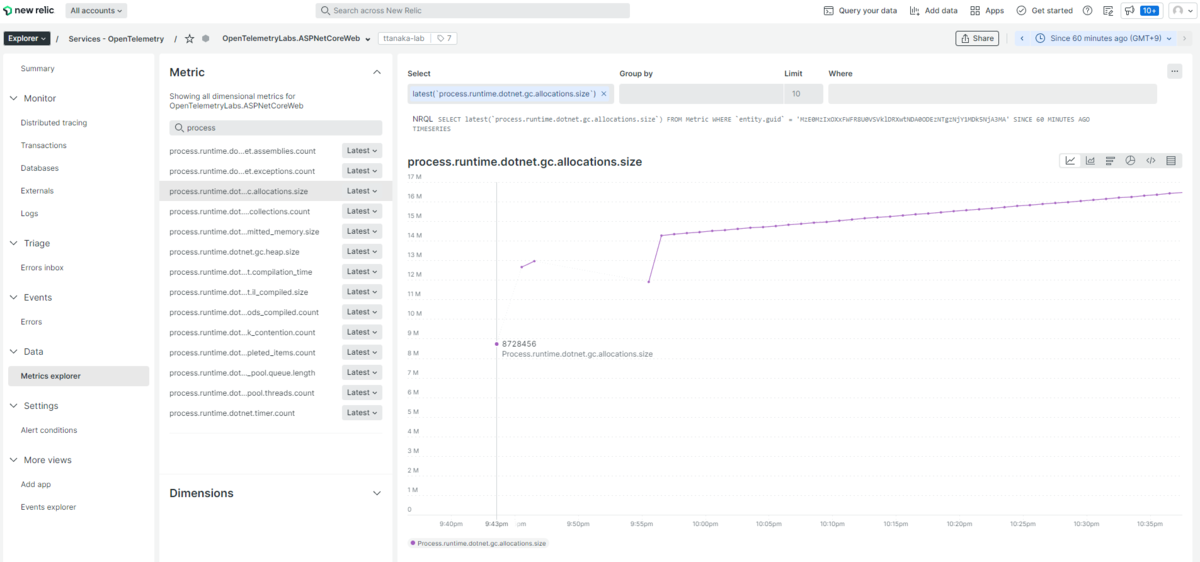This screenshot has height=562, width=1200.
Task: Open Summary in the sidebar
Action: click(x=38, y=68)
